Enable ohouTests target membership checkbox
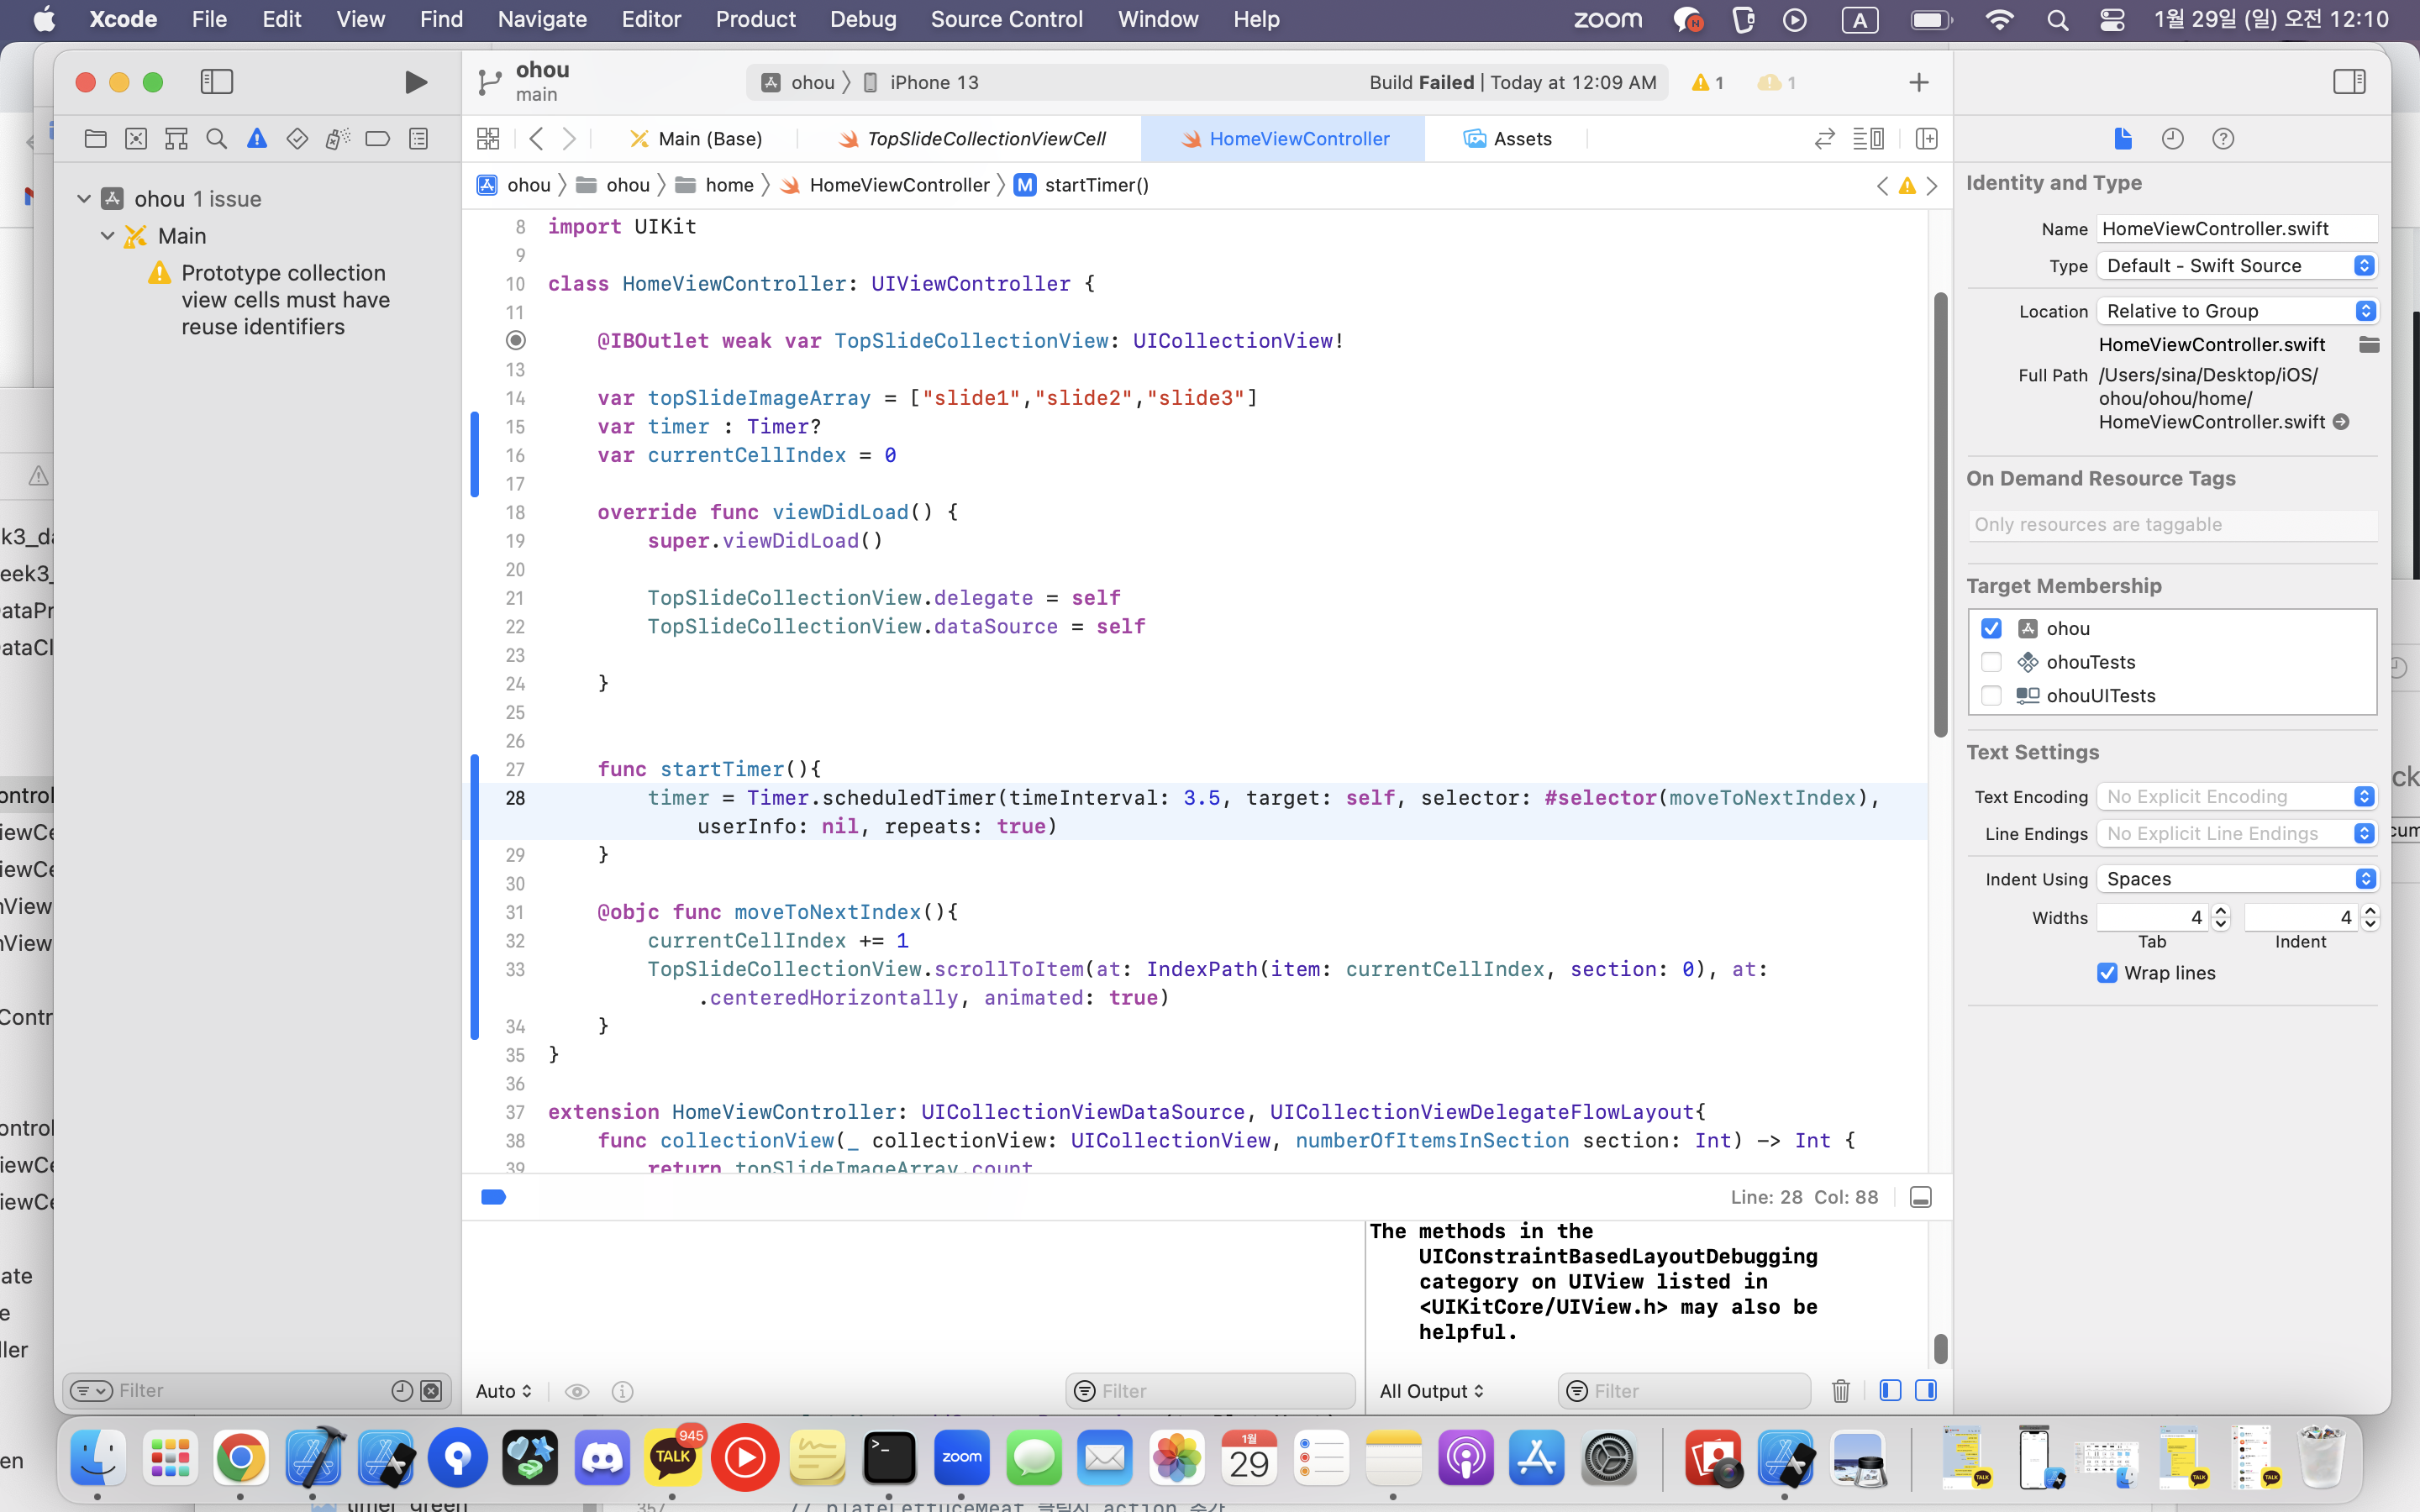 pos(1991,662)
